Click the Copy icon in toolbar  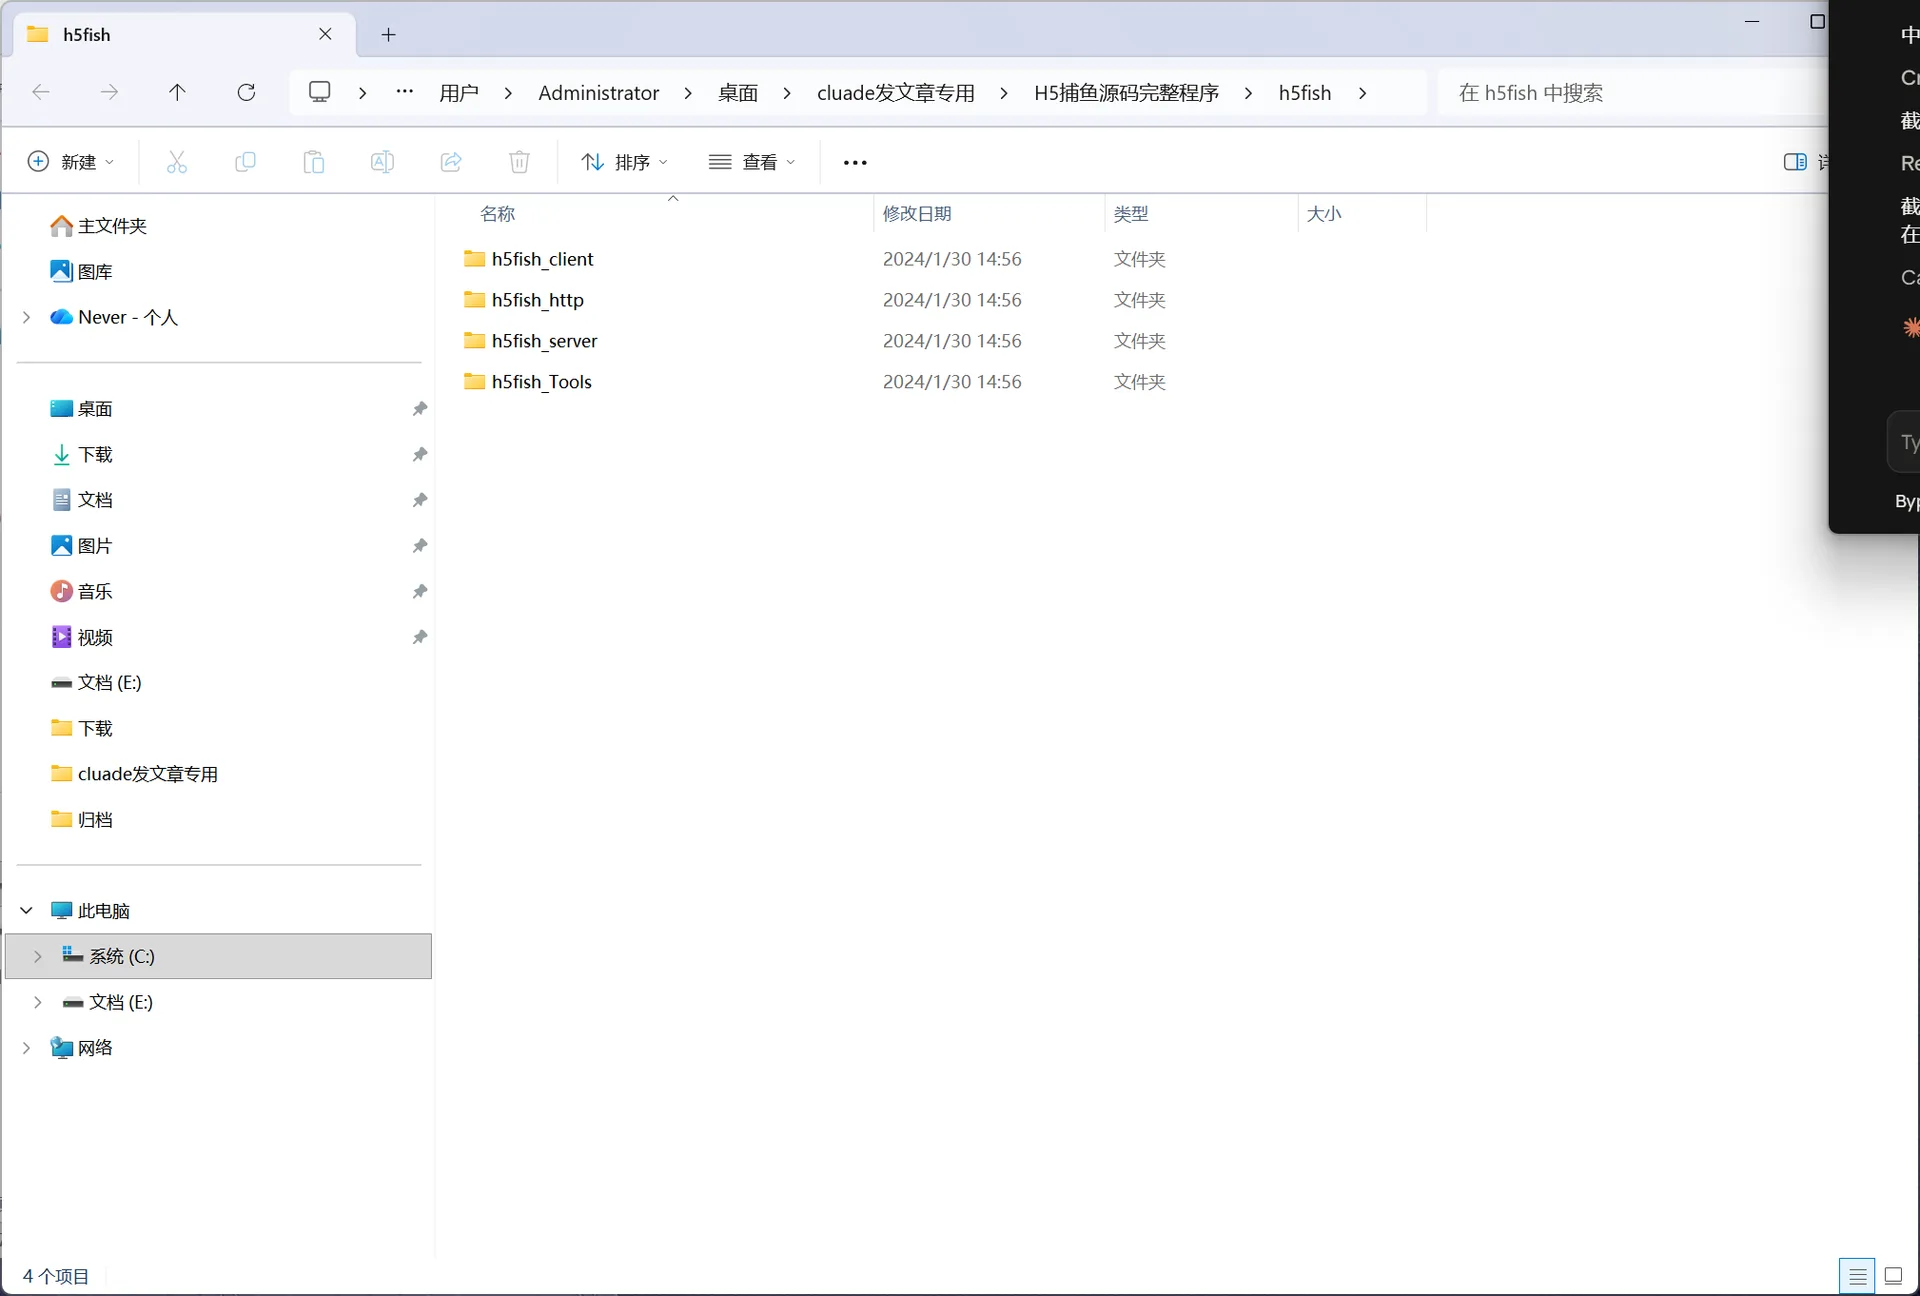coord(245,162)
